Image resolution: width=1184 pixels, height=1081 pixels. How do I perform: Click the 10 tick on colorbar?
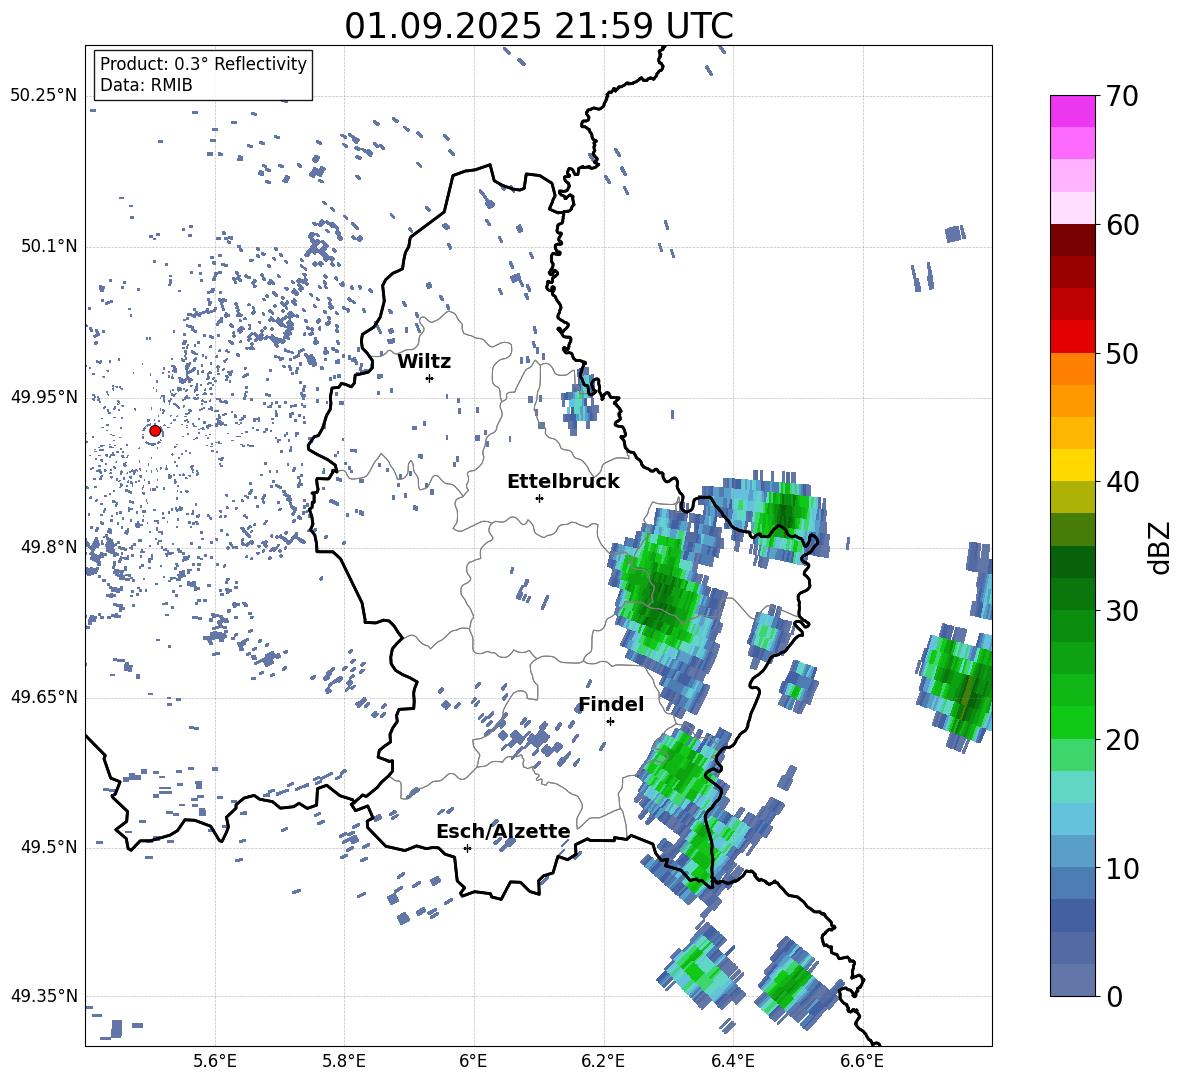coord(1122,868)
